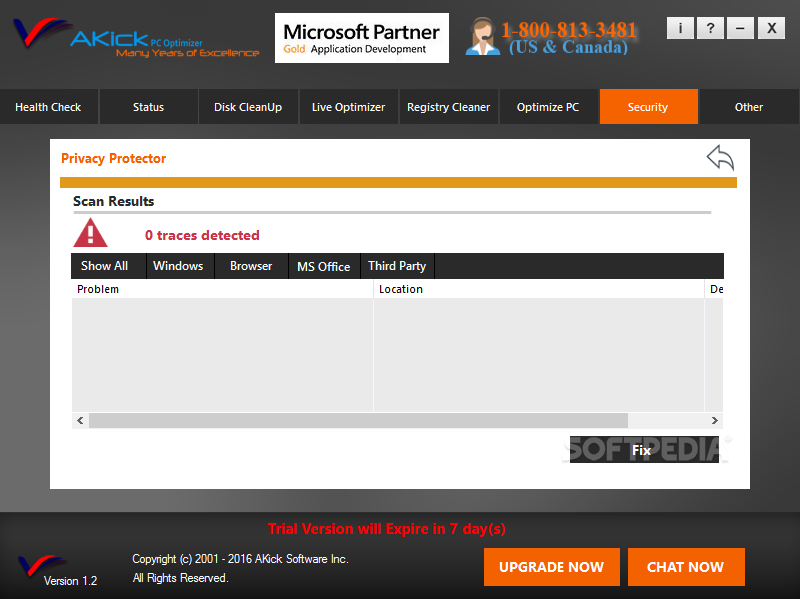Switch to the Health Check tab
This screenshot has height=599, width=800.
click(x=48, y=107)
